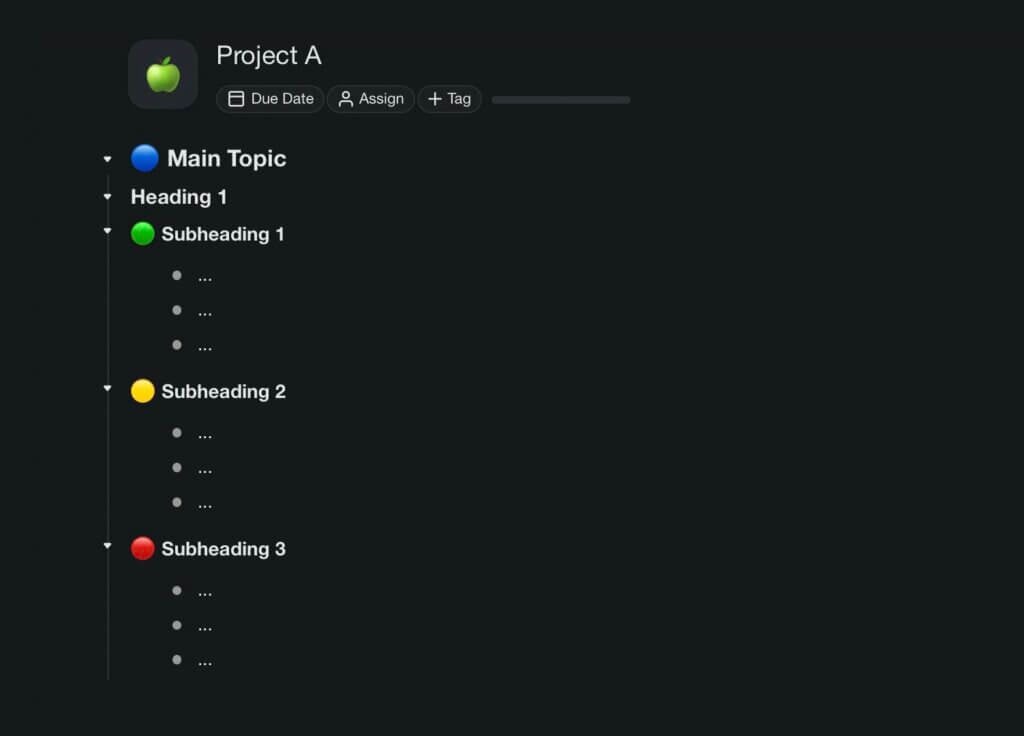Click the Assign button
1024x736 pixels.
click(370, 98)
